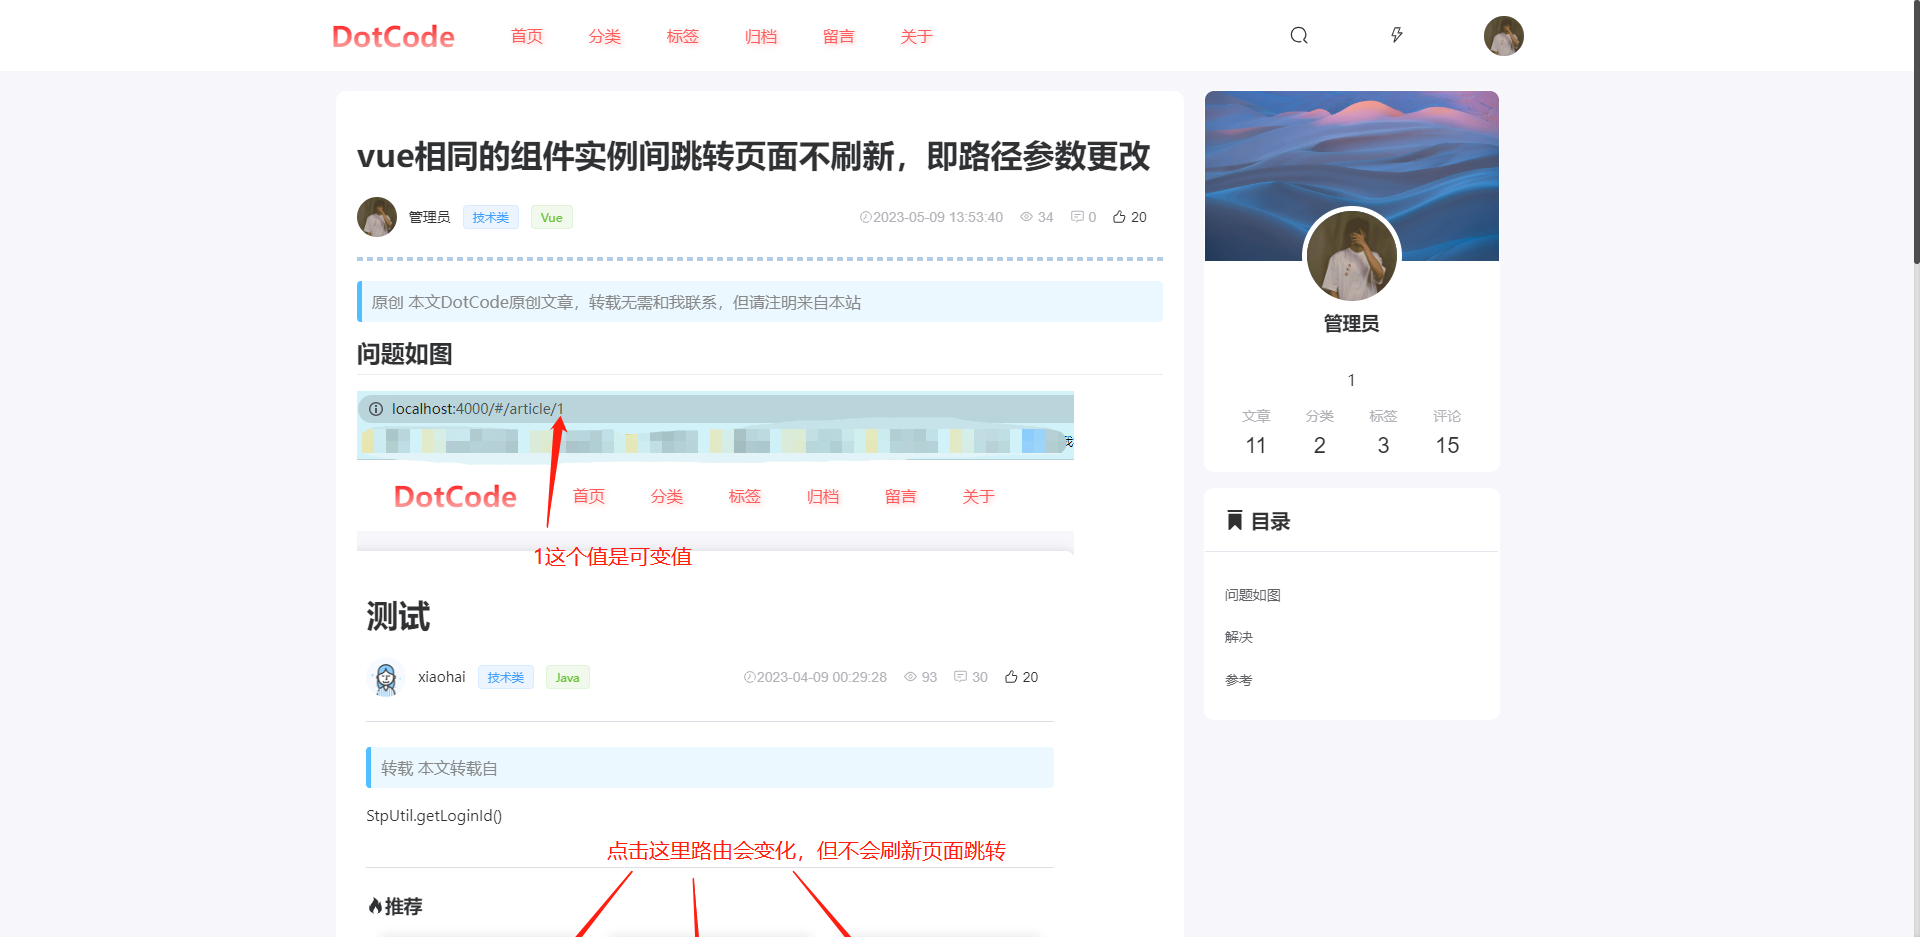
Task: Open the user avatar in top navigation
Action: click(1503, 36)
